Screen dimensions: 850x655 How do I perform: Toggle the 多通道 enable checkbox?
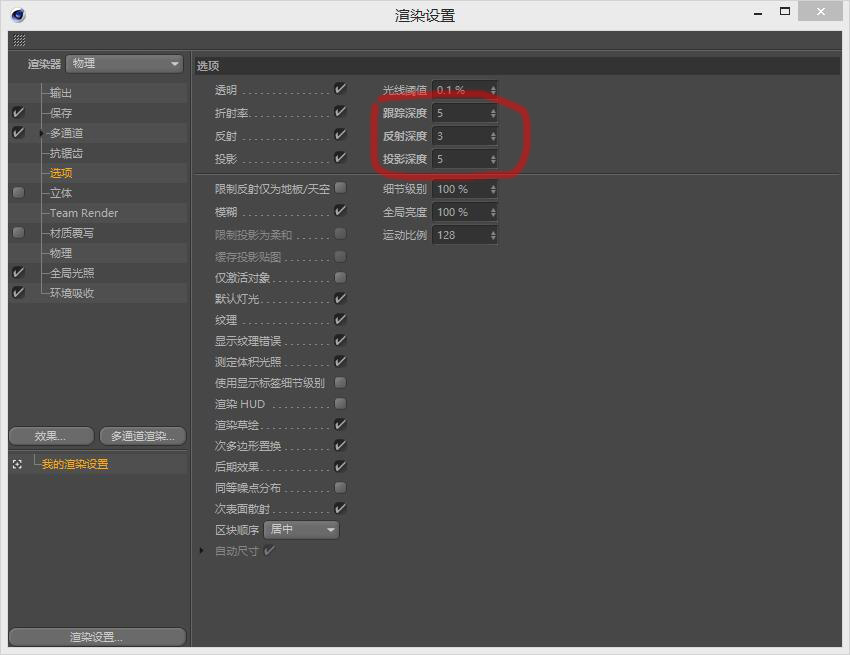18,132
